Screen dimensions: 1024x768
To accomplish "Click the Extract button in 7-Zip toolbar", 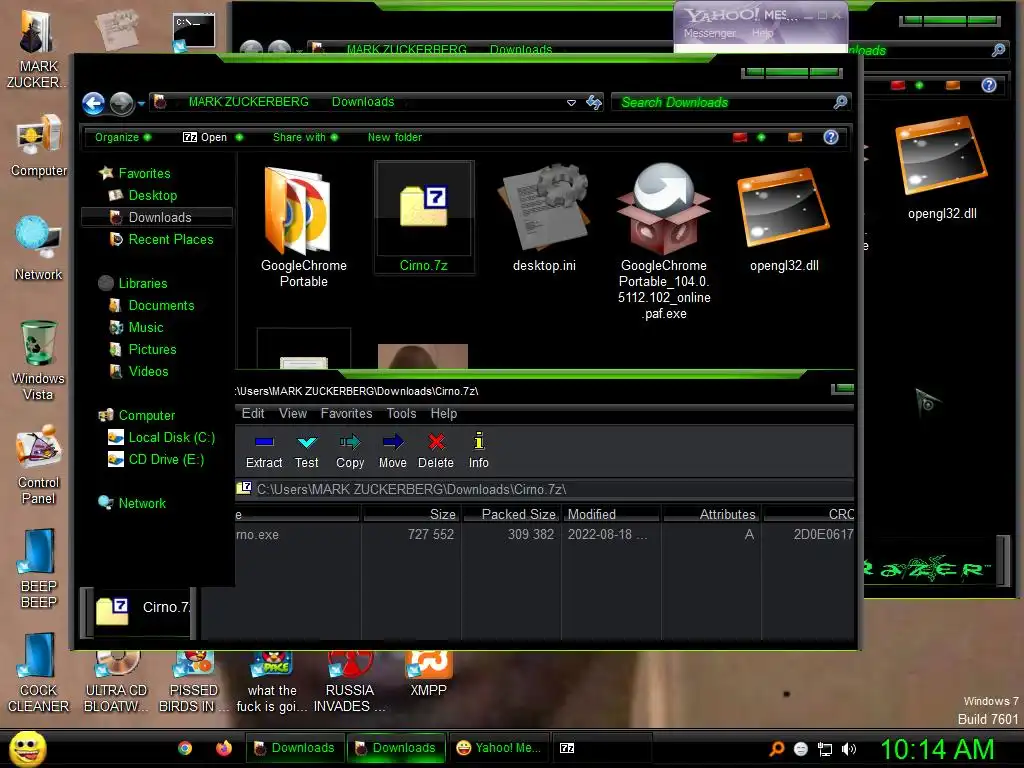I will tap(264, 451).
